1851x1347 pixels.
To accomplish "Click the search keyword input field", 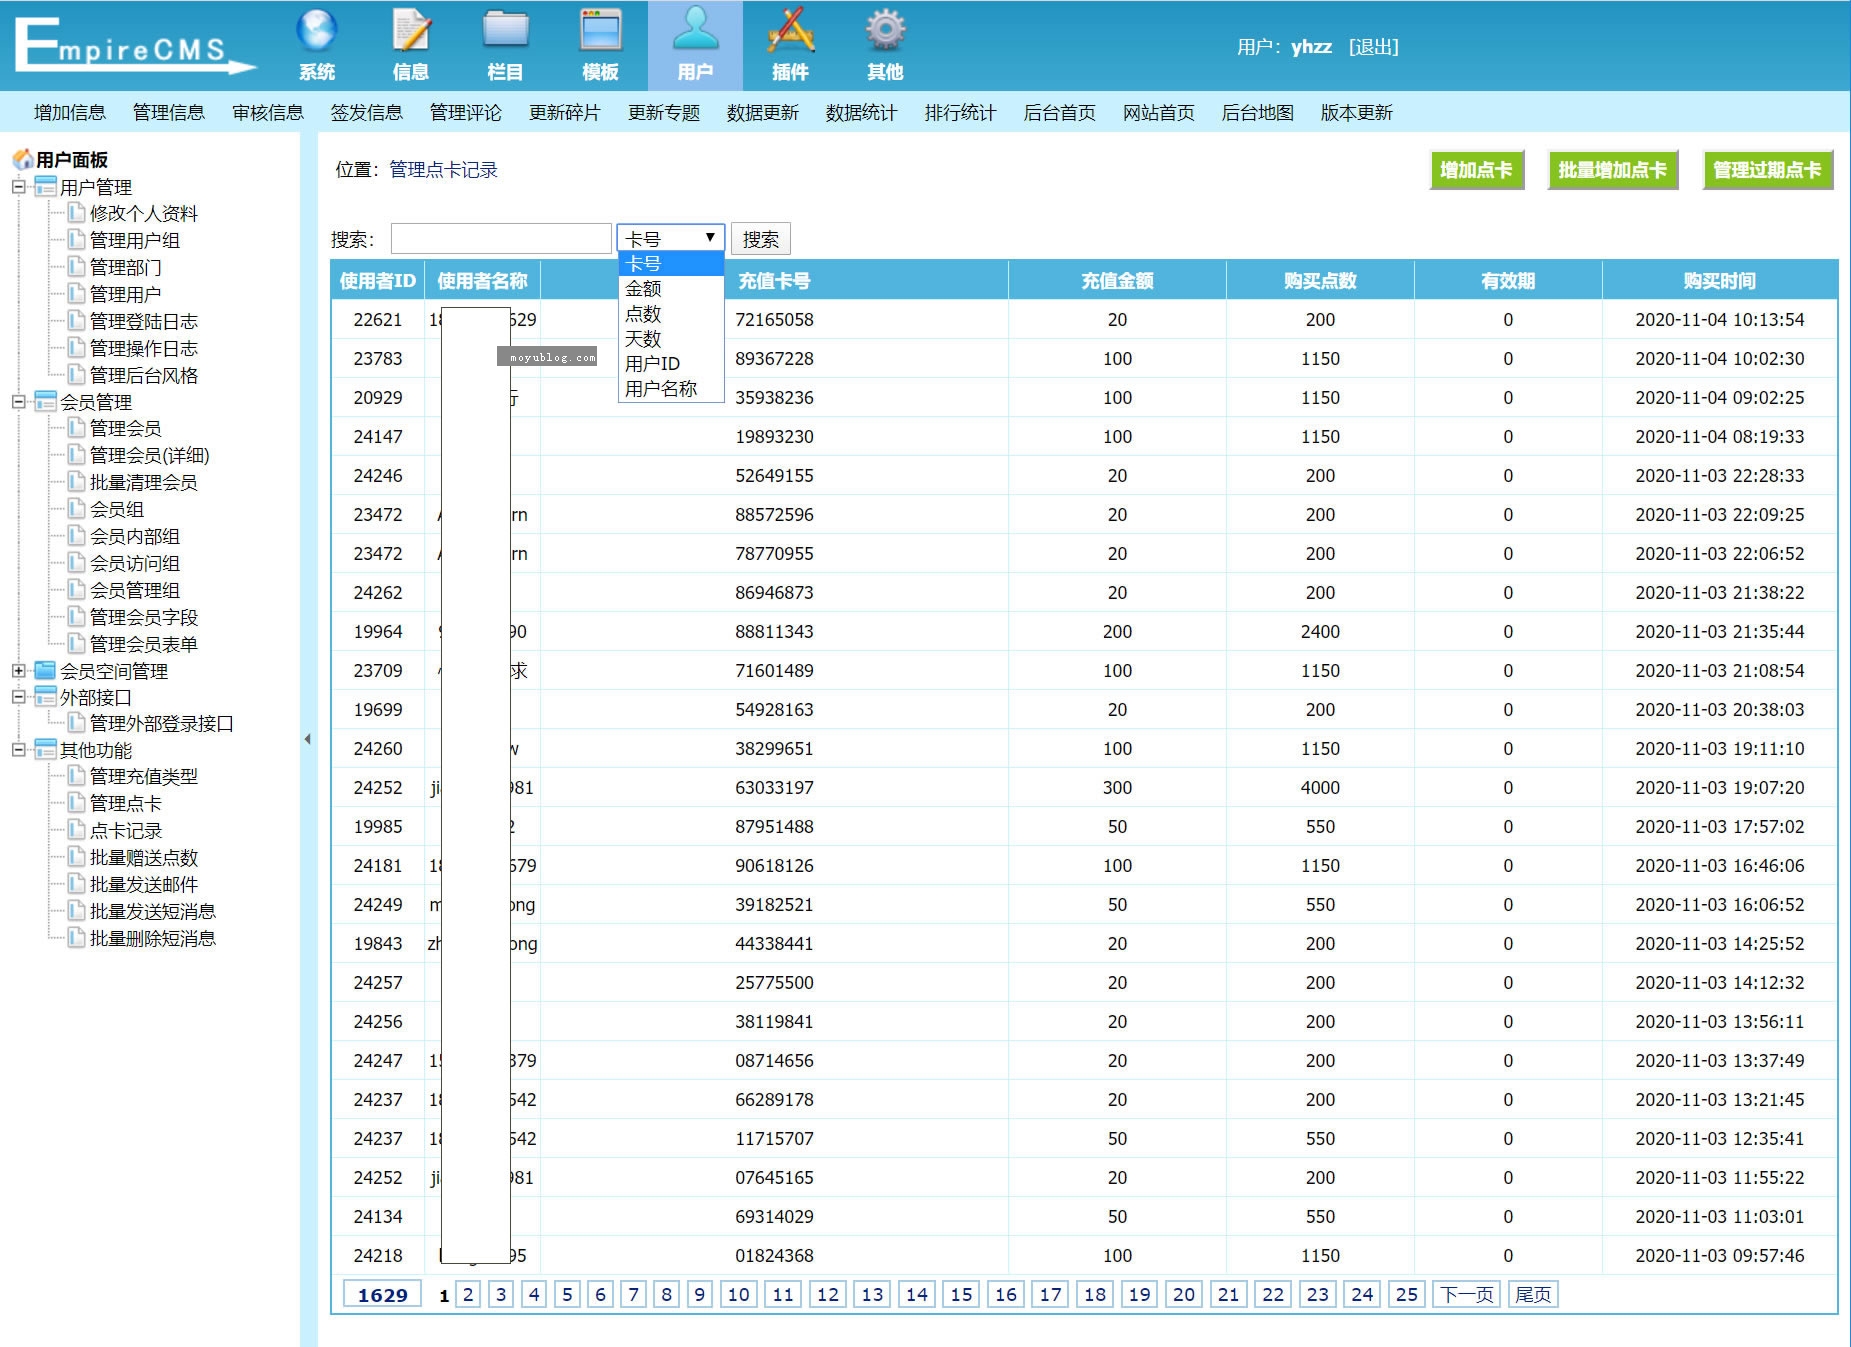I will [x=501, y=239].
